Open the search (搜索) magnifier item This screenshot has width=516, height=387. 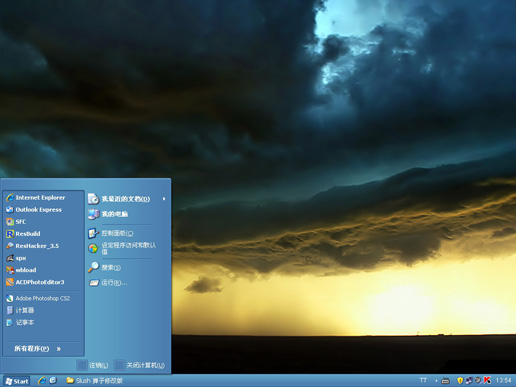(x=104, y=267)
